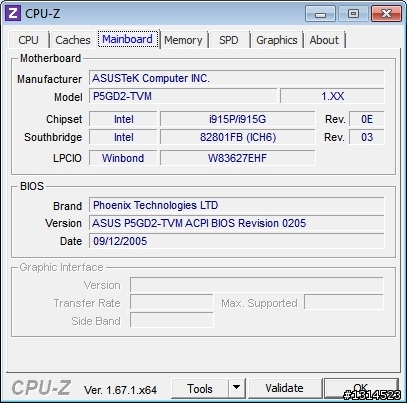407x403 pixels.
Task: Click LPCIO vendor Winbond
Action: (x=123, y=158)
